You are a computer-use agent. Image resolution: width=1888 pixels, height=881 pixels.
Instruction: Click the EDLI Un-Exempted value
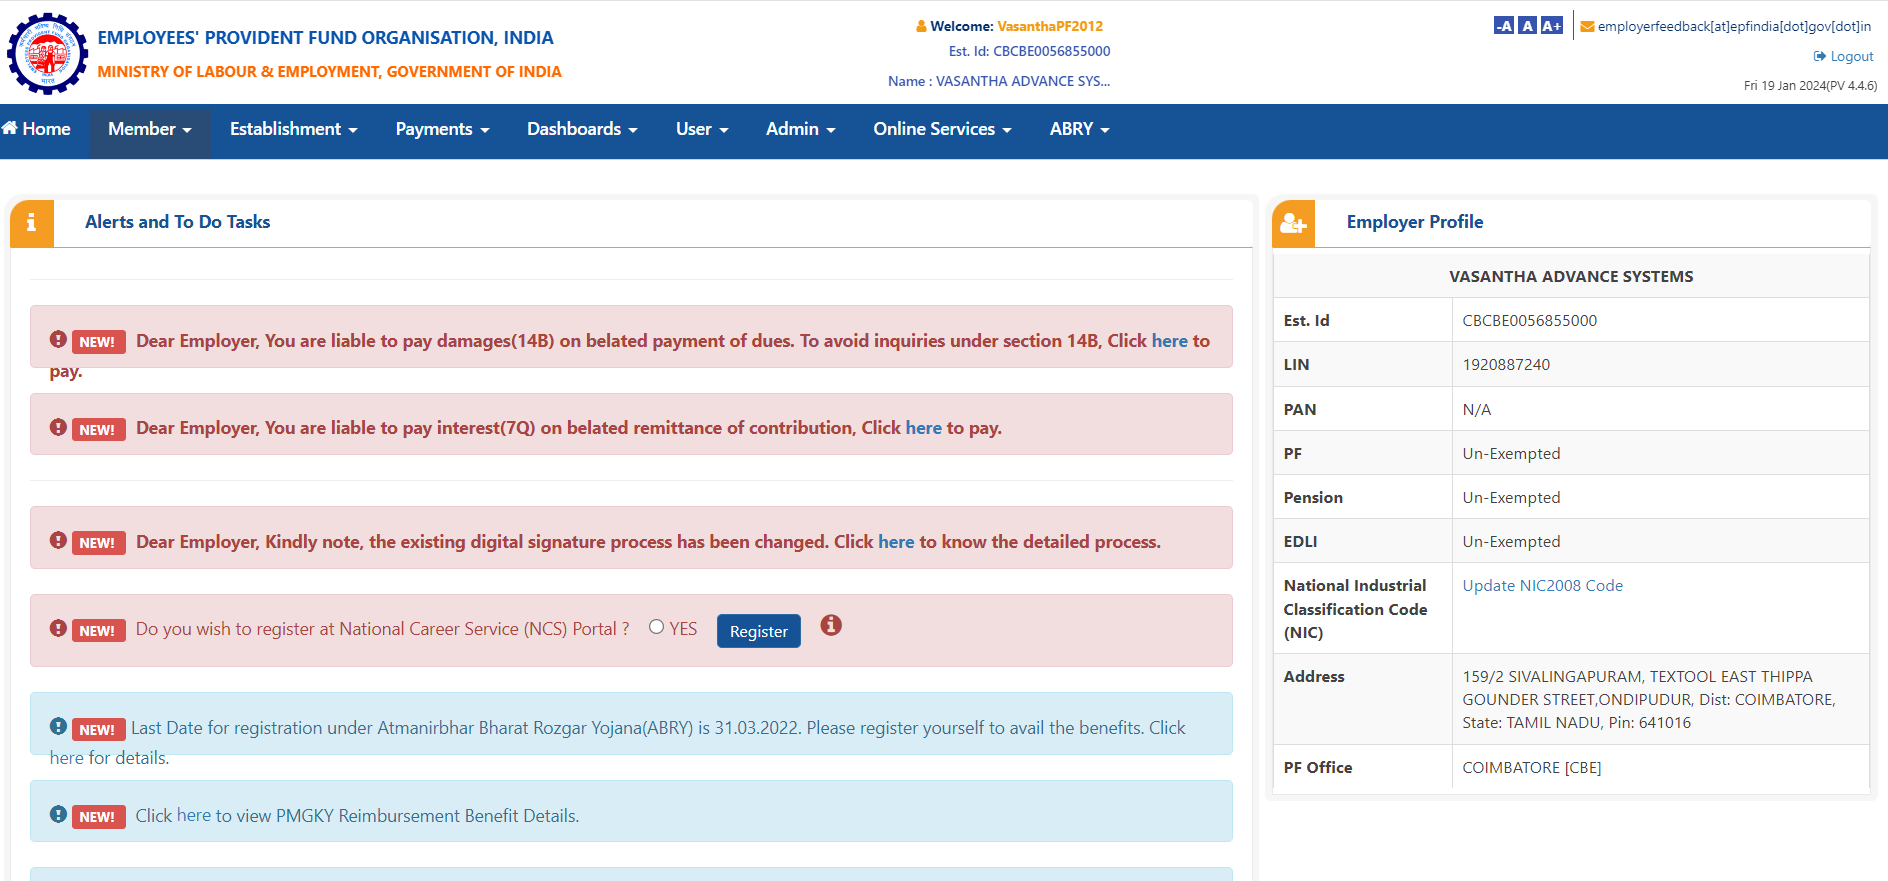1511,542
